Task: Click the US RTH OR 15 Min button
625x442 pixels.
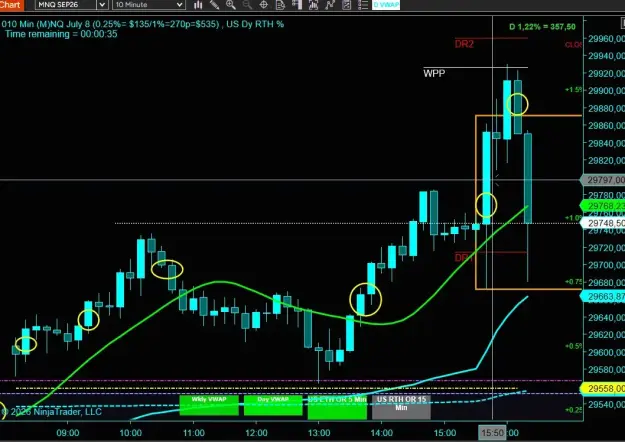Action: [x=401, y=407]
